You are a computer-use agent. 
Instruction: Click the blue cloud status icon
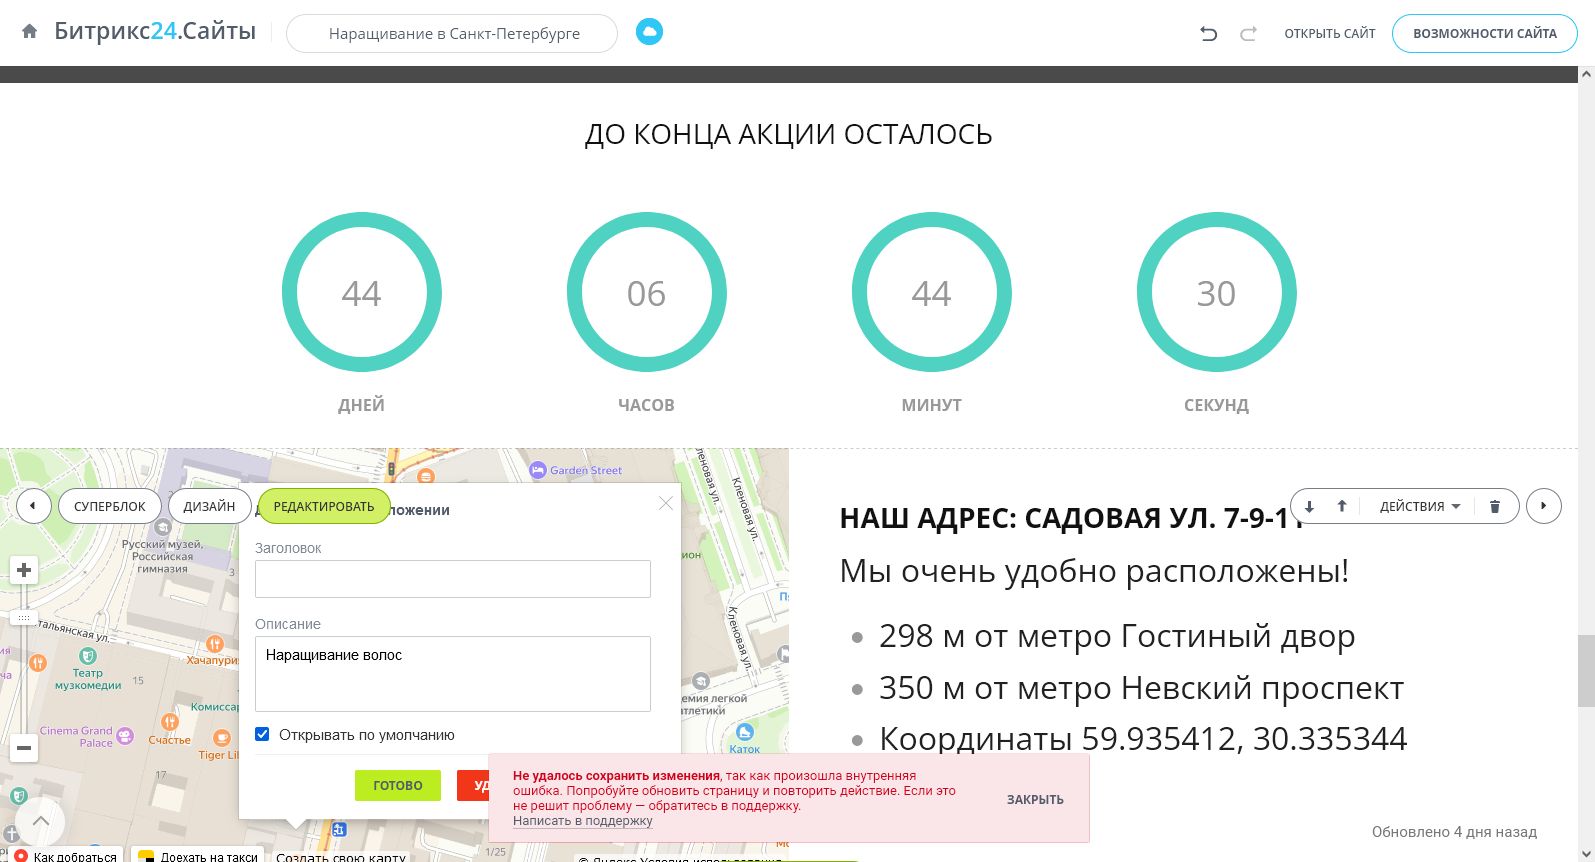pos(649,32)
